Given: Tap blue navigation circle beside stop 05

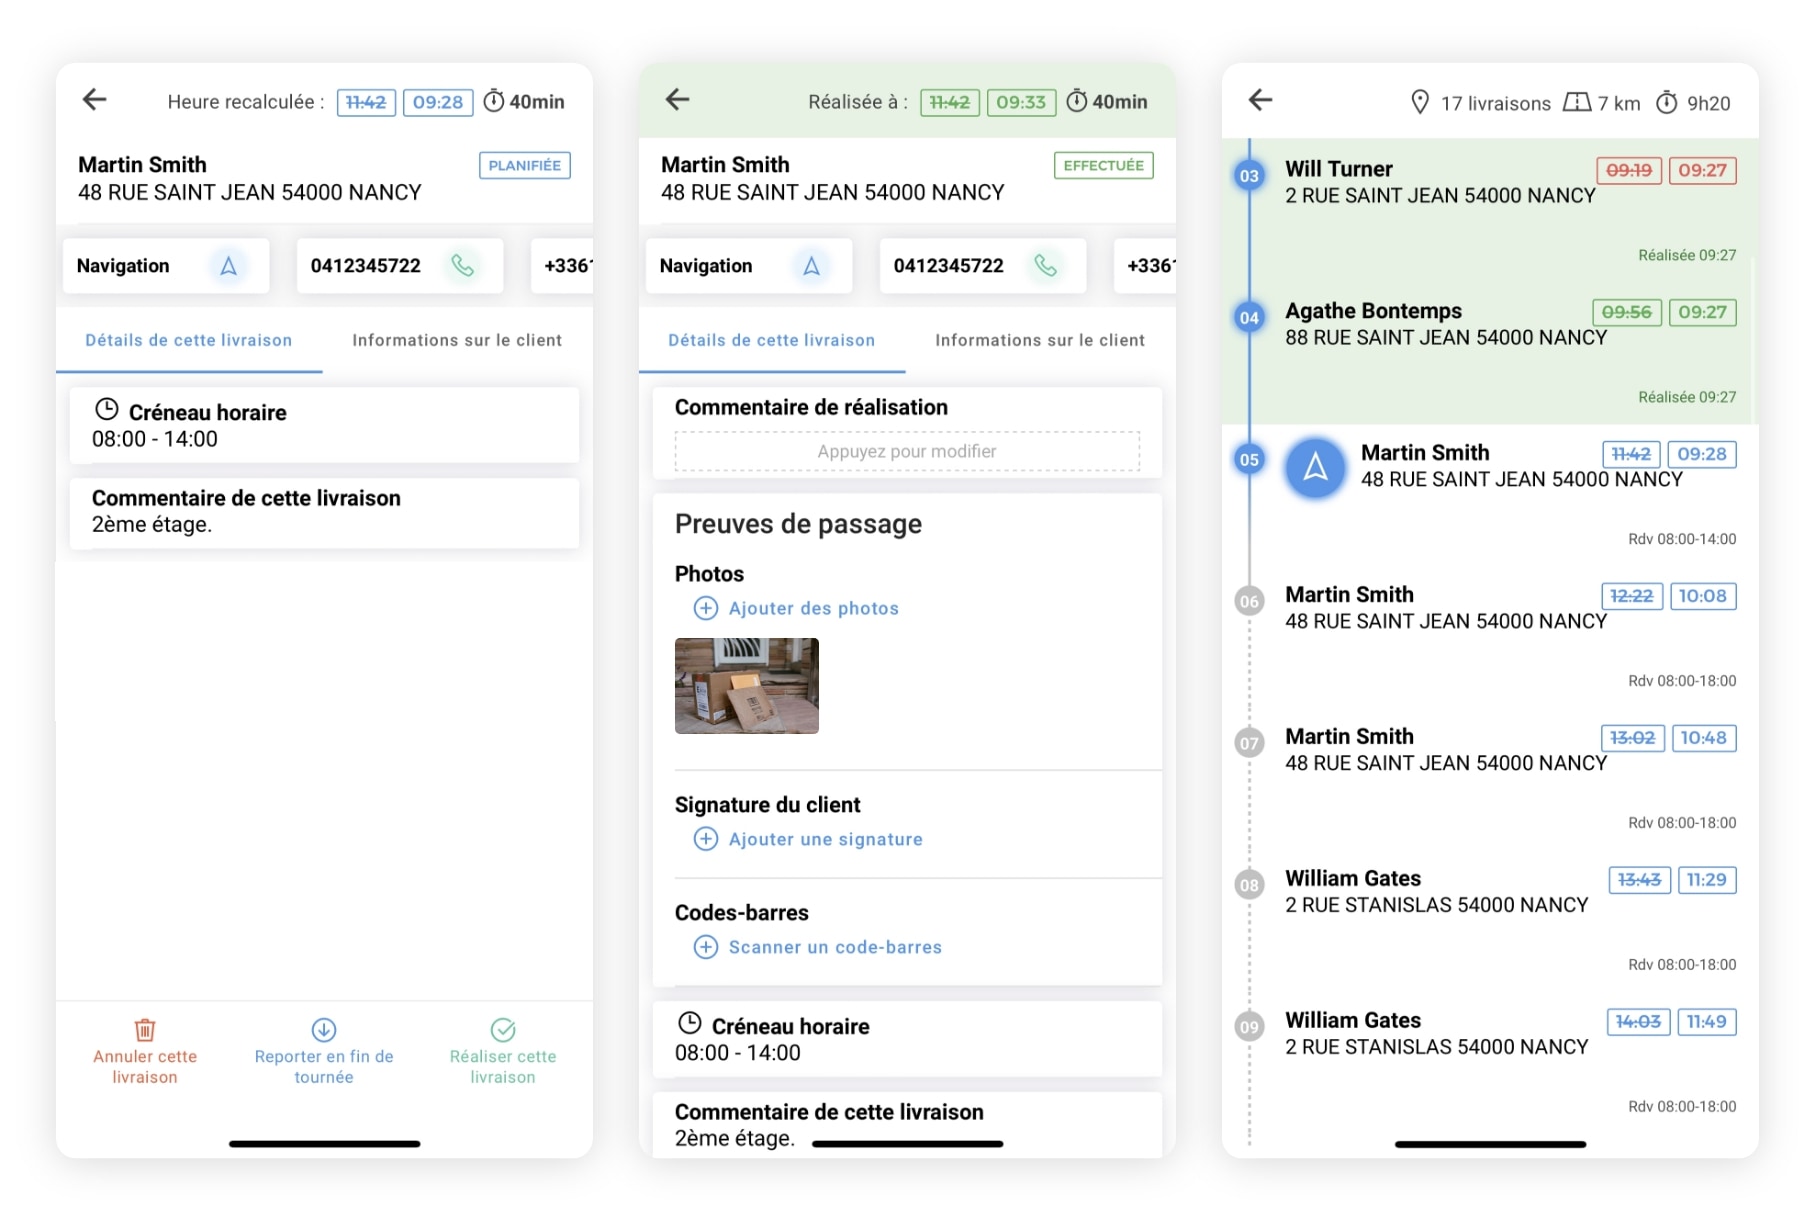Looking at the screenshot, I should (1315, 467).
